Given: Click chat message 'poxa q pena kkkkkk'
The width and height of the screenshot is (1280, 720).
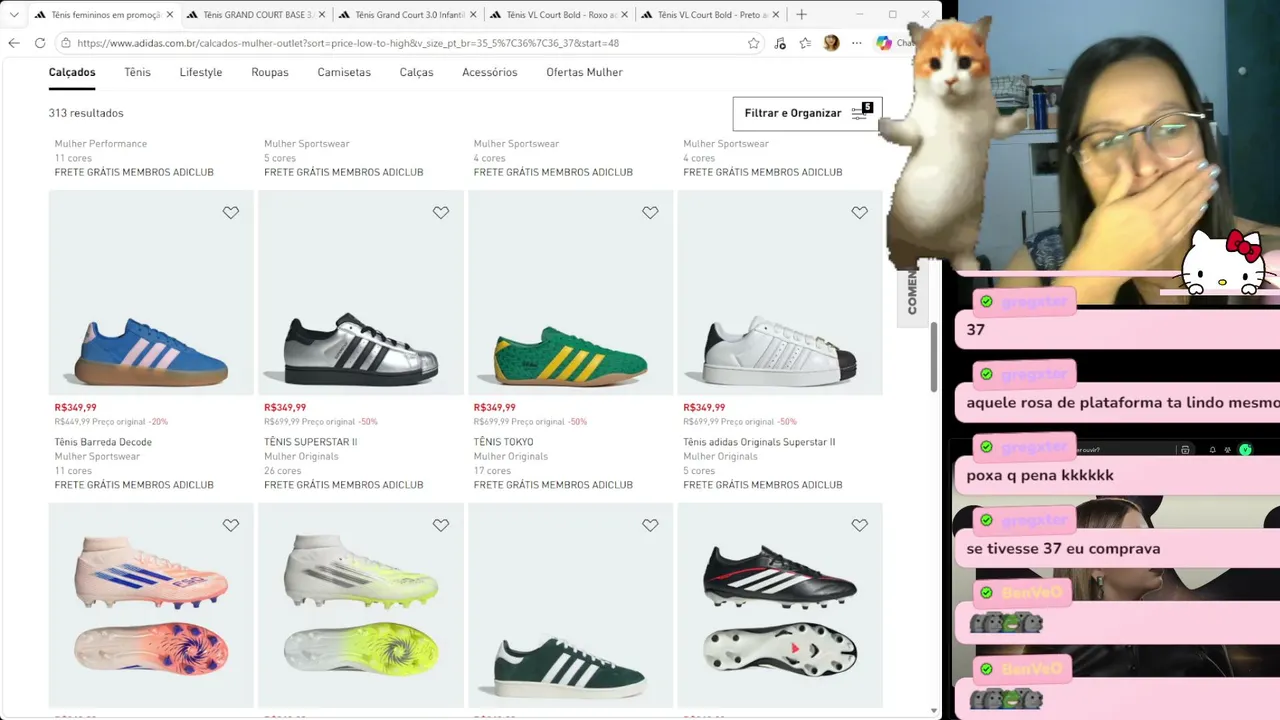Looking at the screenshot, I should pos(1040,475).
